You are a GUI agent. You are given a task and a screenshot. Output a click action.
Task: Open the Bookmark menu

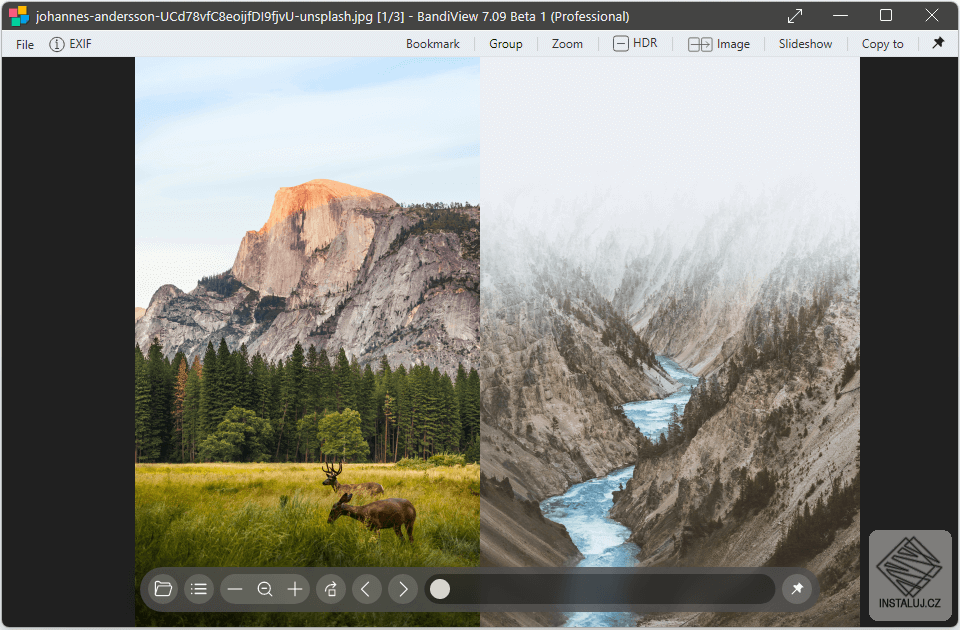432,44
